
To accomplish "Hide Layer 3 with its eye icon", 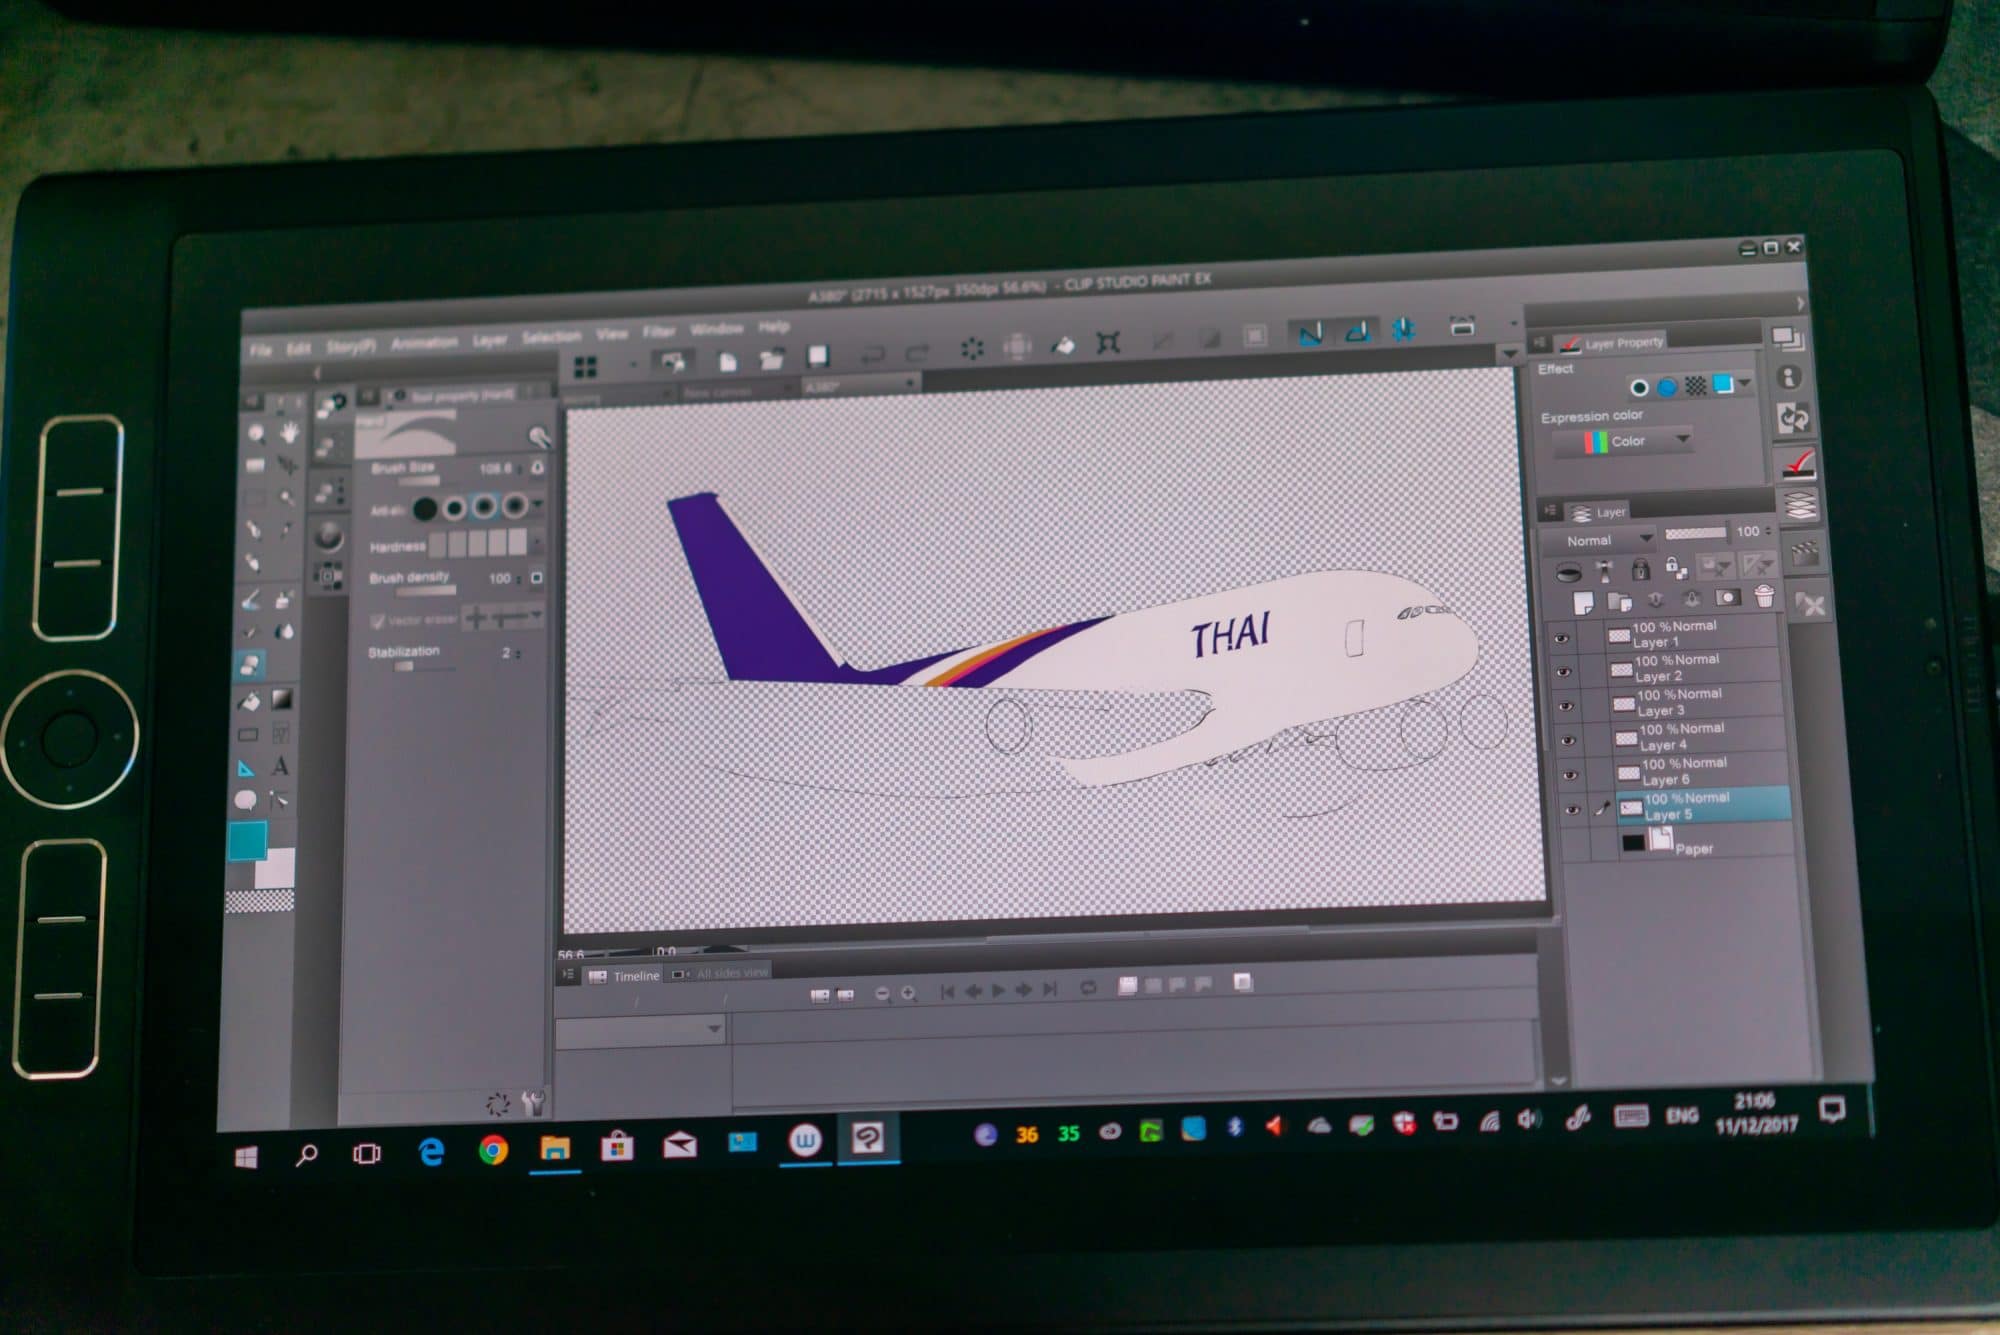I will point(1566,706).
